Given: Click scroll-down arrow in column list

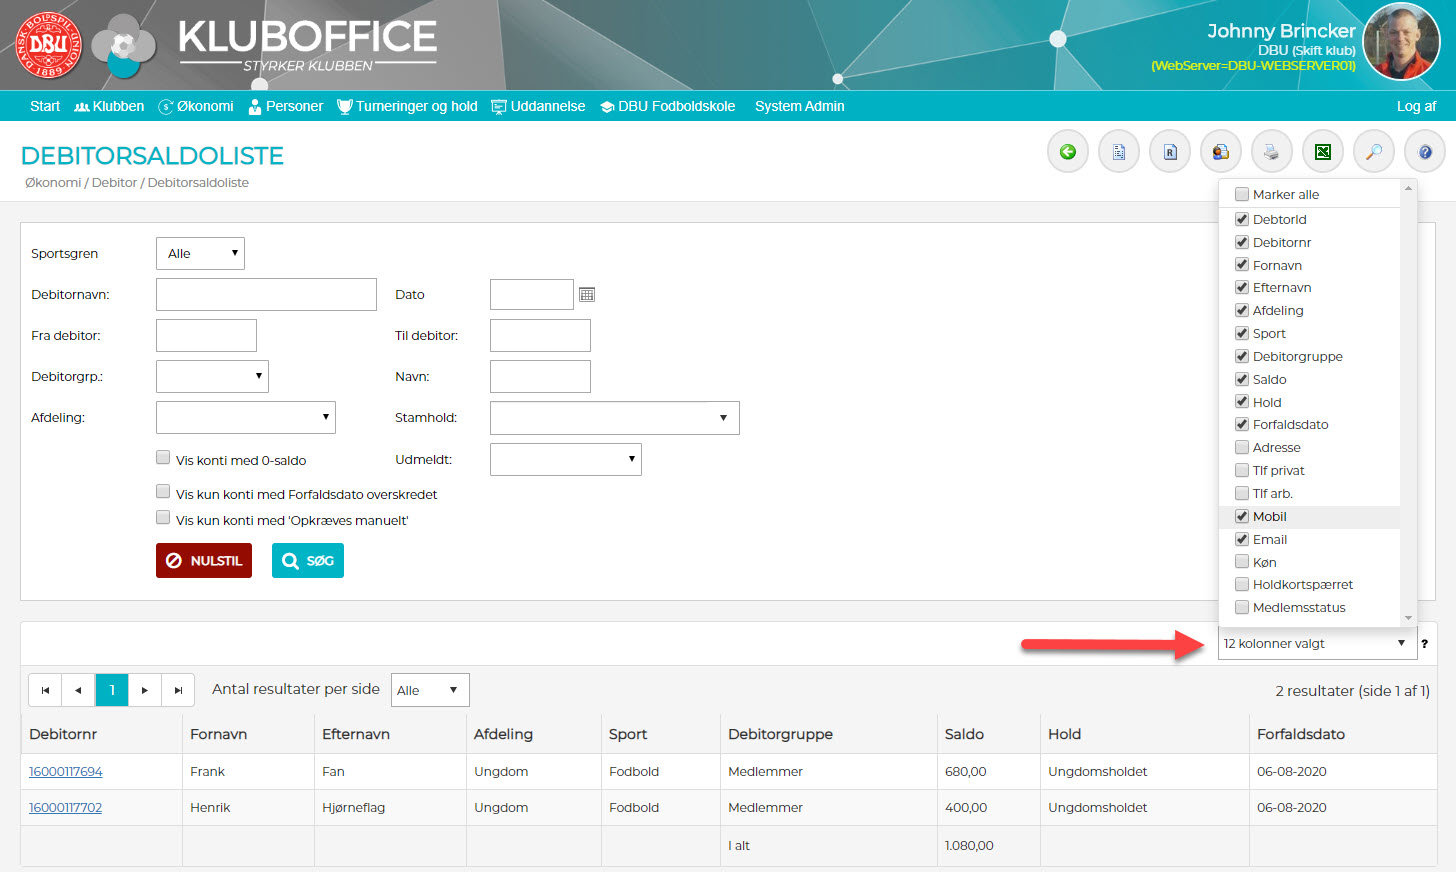Looking at the screenshot, I should pyautogui.click(x=1409, y=618).
